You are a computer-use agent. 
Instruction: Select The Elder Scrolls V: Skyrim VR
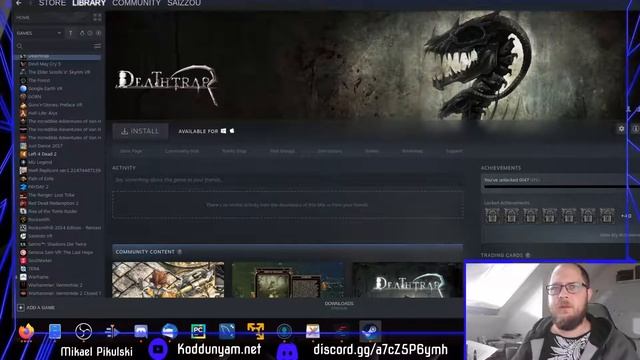(59, 72)
